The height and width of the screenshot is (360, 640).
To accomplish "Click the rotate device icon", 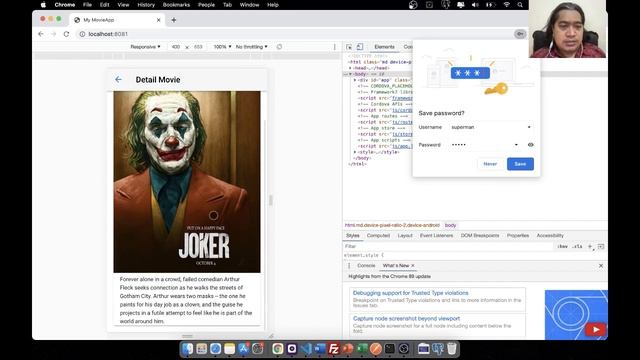I will 279,47.
